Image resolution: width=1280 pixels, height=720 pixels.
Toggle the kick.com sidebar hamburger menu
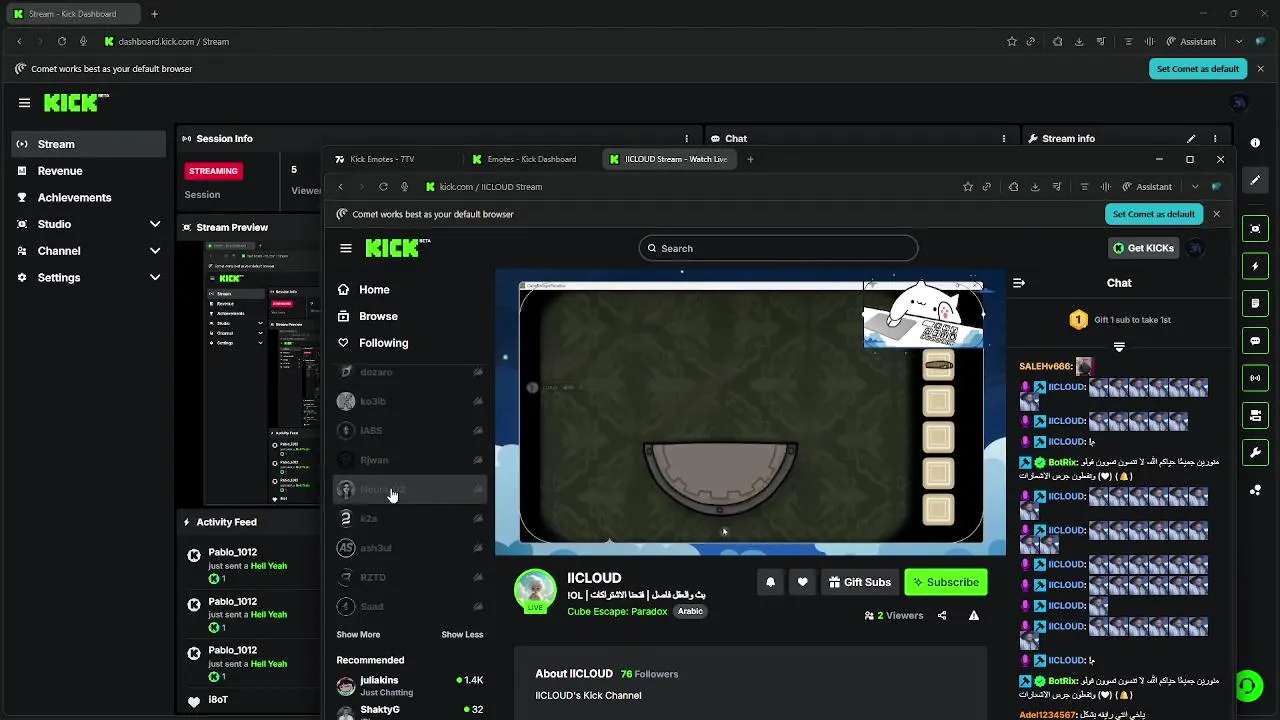click(x=346, y=248)
